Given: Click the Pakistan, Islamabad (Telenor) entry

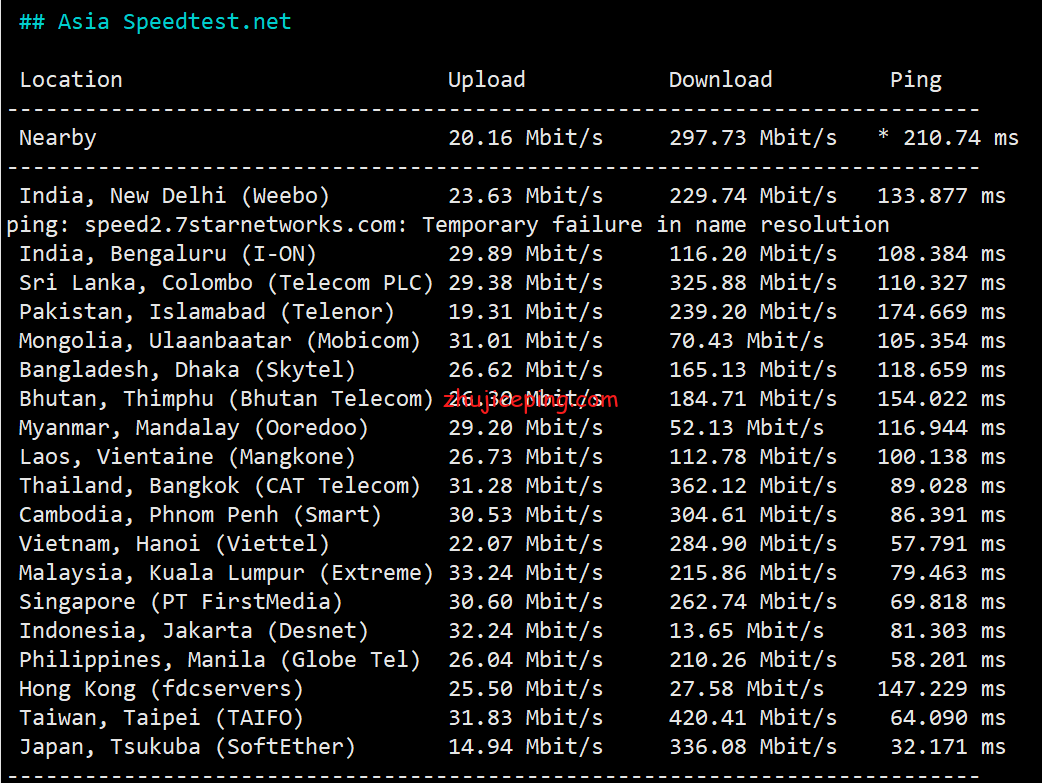Looking at the screenshot, I should [207, 312].
